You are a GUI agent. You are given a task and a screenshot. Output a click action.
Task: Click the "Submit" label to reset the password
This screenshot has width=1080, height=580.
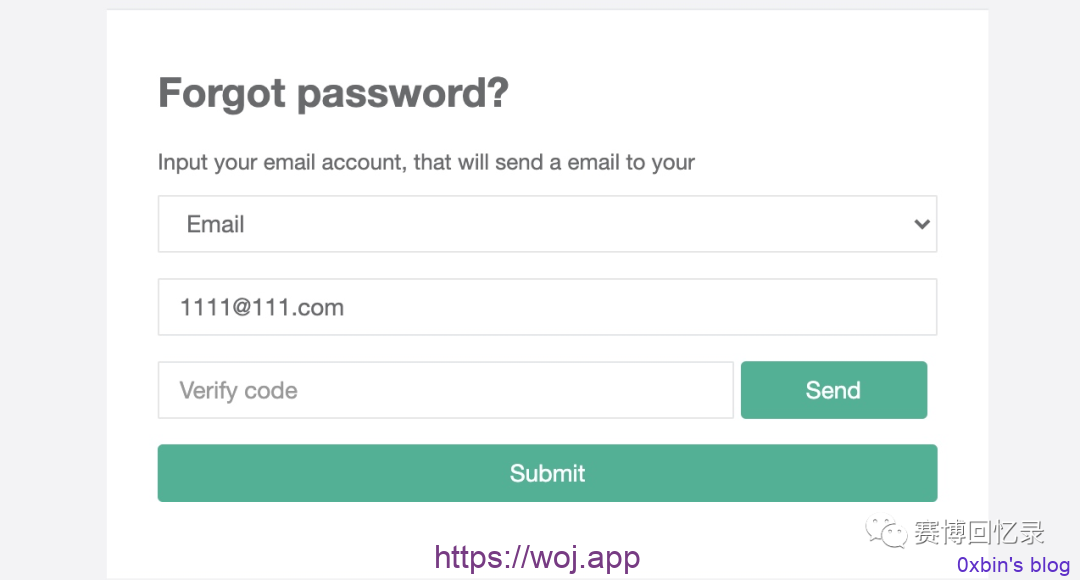[547, 473]
